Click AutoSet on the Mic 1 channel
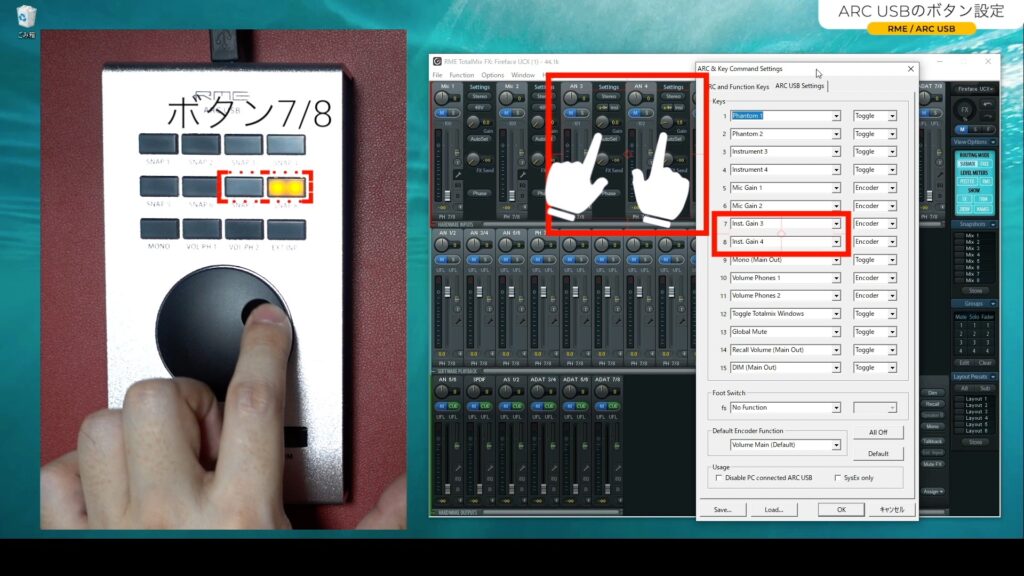The height and width of the screenshot is (576, 1024). coord(479,139)
